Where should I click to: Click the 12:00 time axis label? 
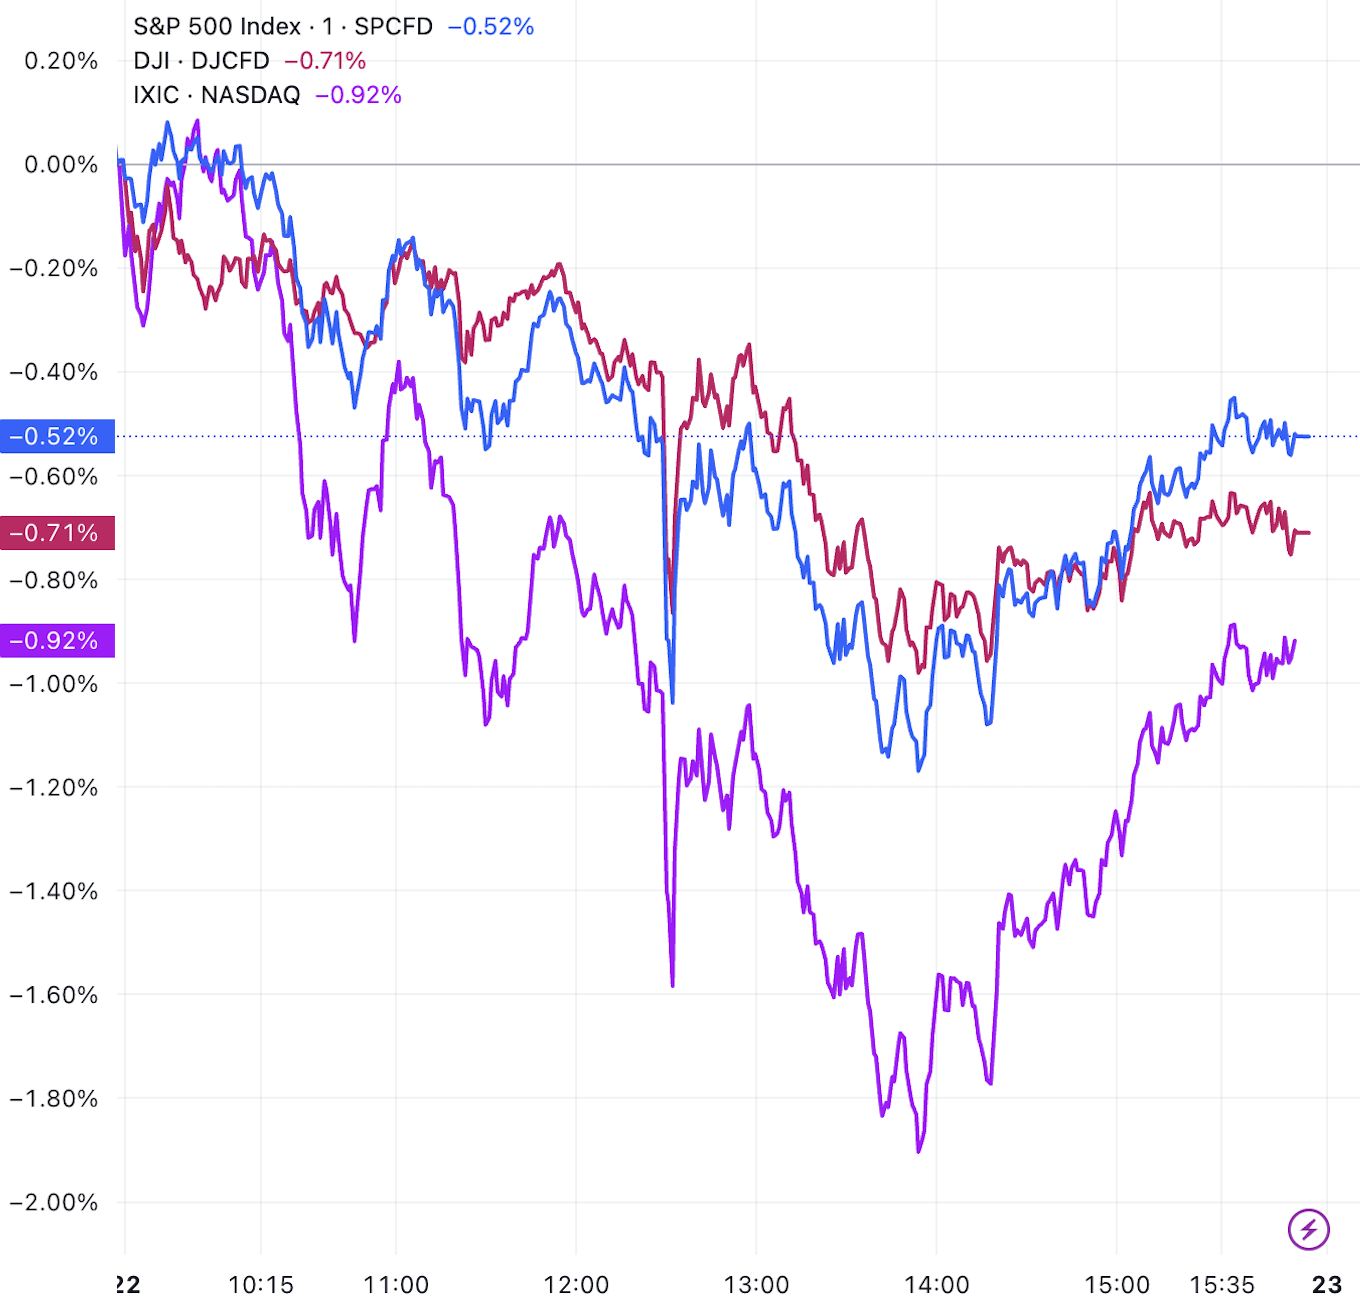pyautogui.click(x=576, y=1285)
